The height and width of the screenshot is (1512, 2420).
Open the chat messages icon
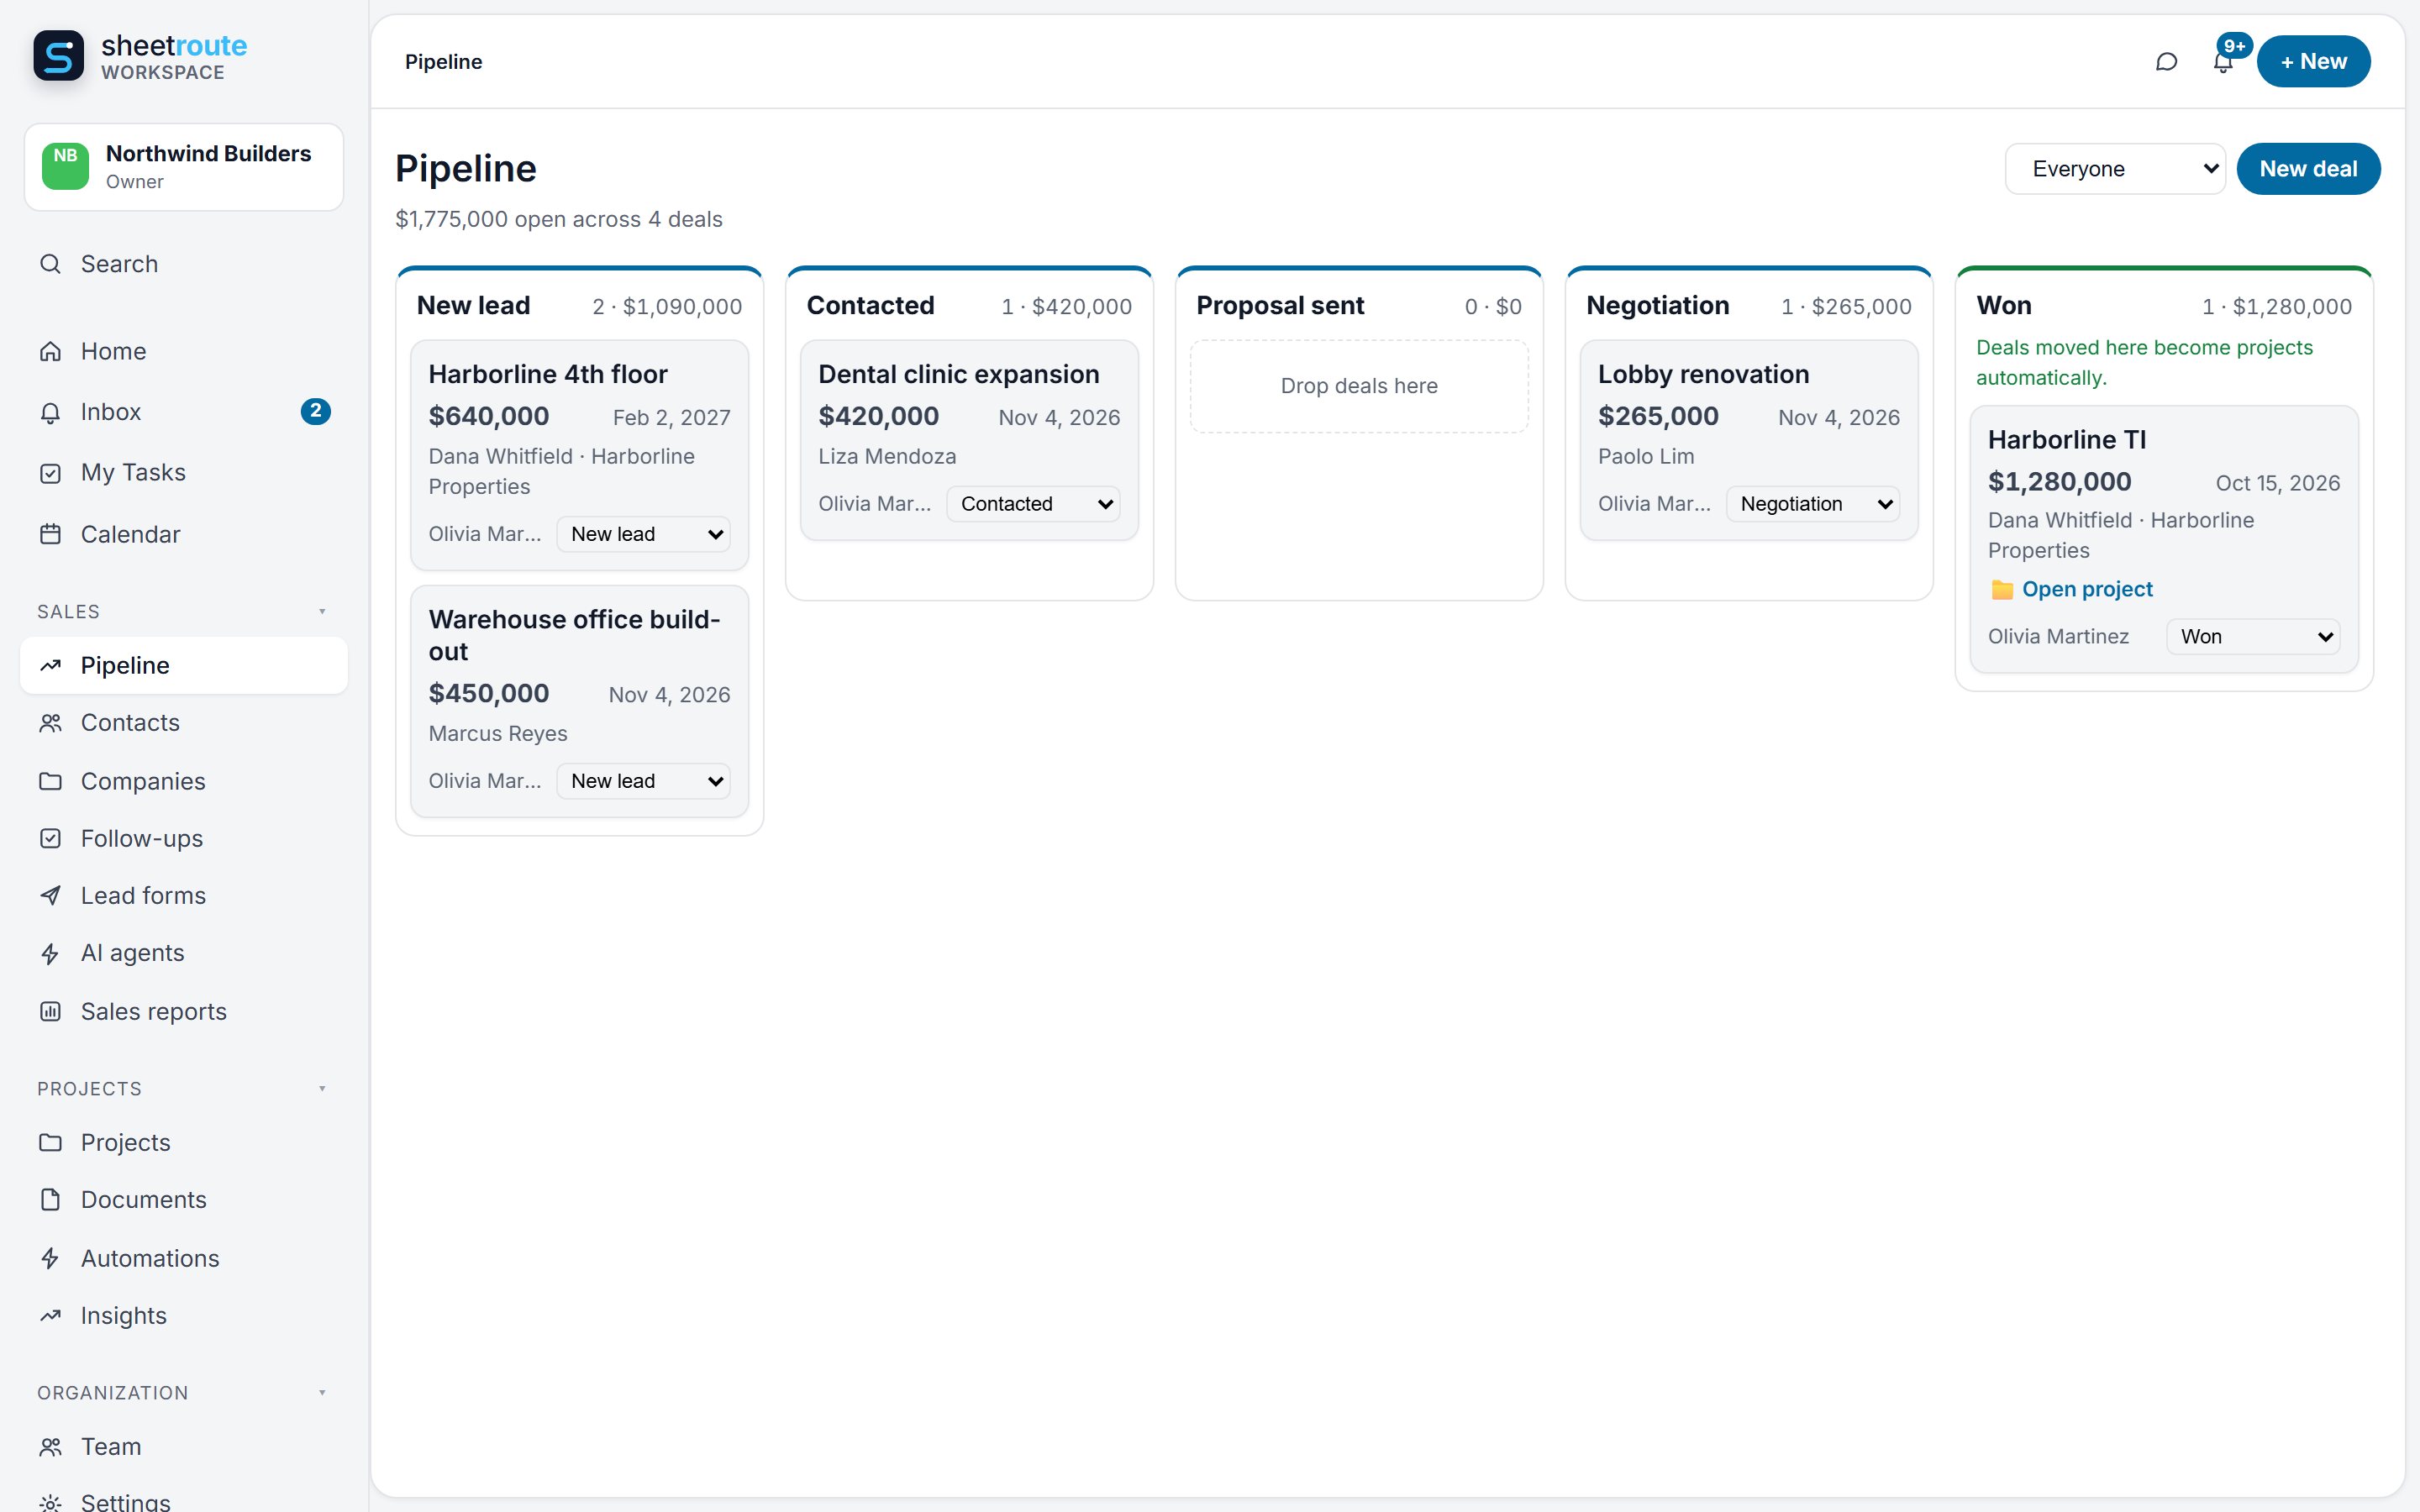pos(2166,62)
